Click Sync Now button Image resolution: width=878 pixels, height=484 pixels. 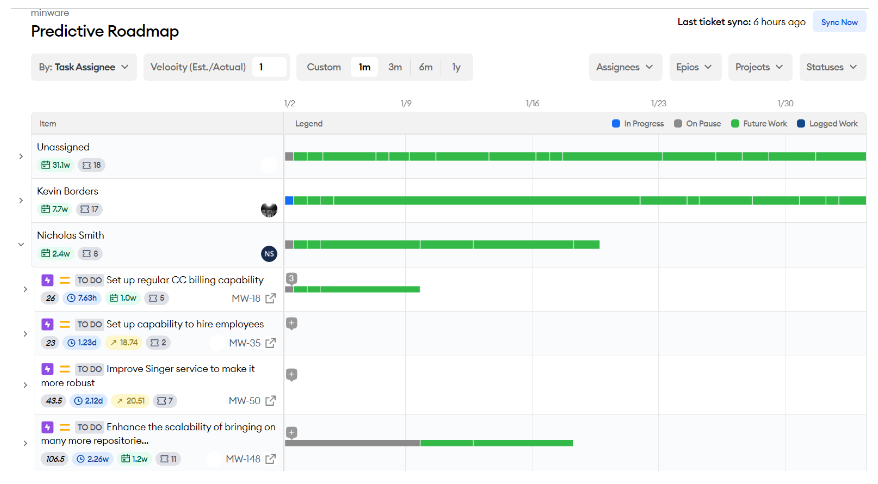click(839, 22)
